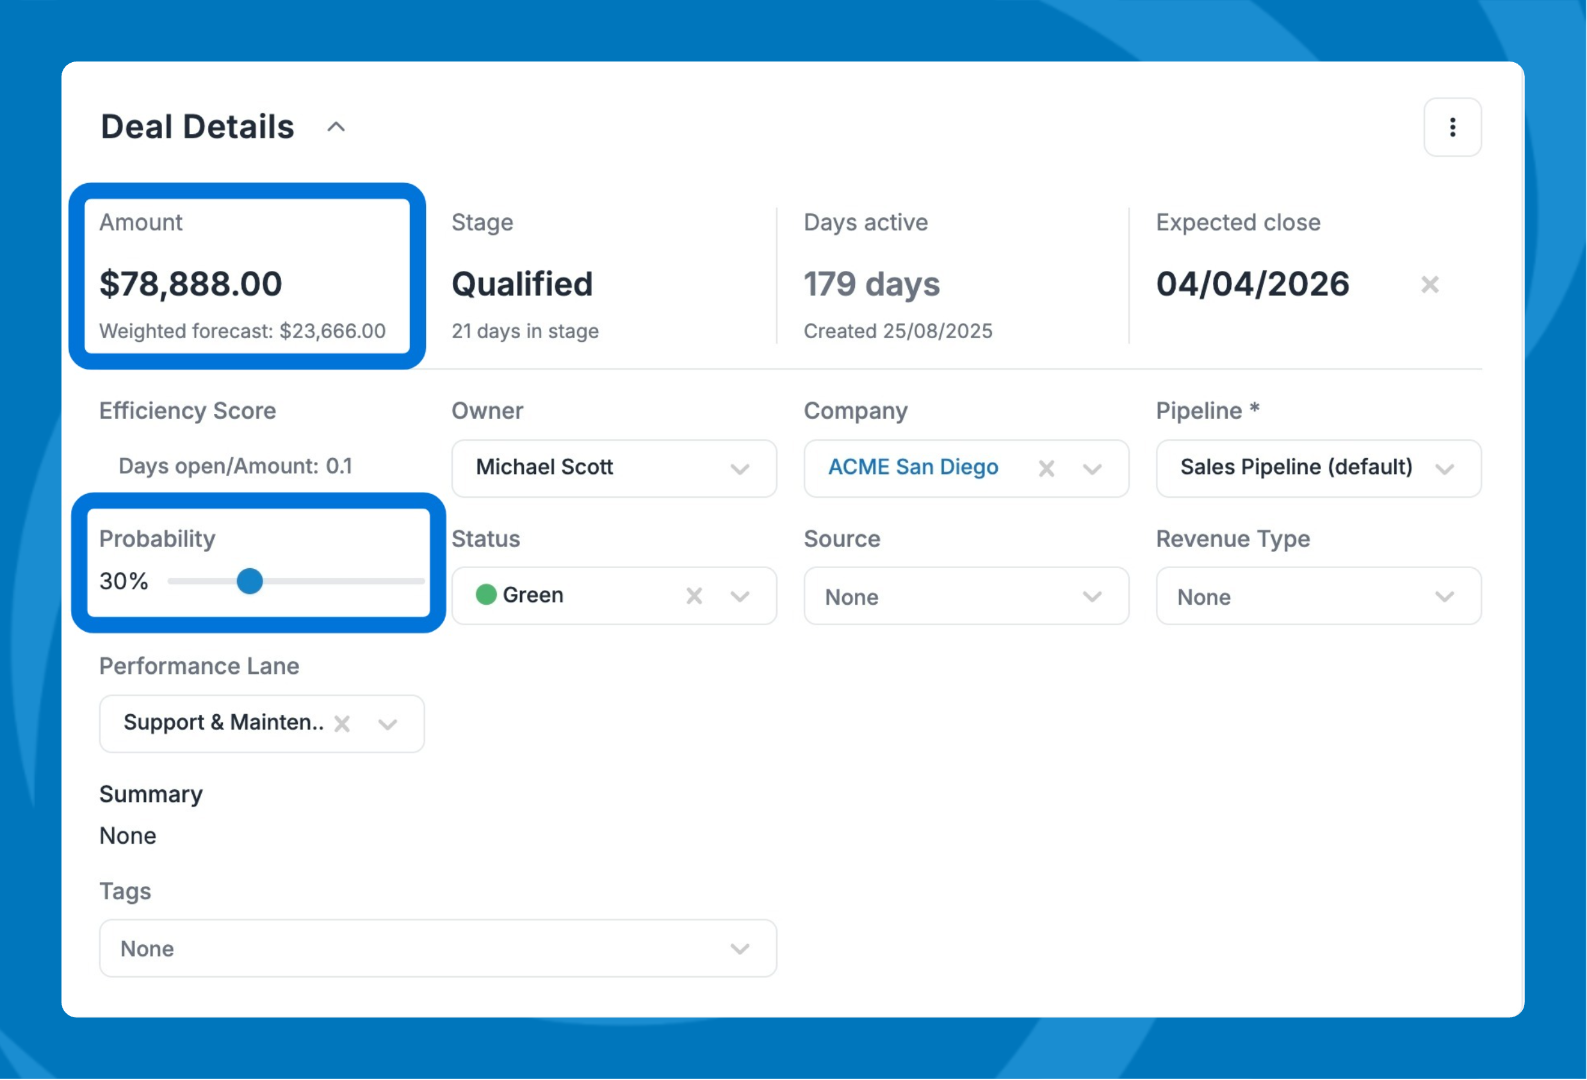Viewport: 1587px width, 1080px height.
Task: Click the Summary None text field
Action: [x=128, y=836]
